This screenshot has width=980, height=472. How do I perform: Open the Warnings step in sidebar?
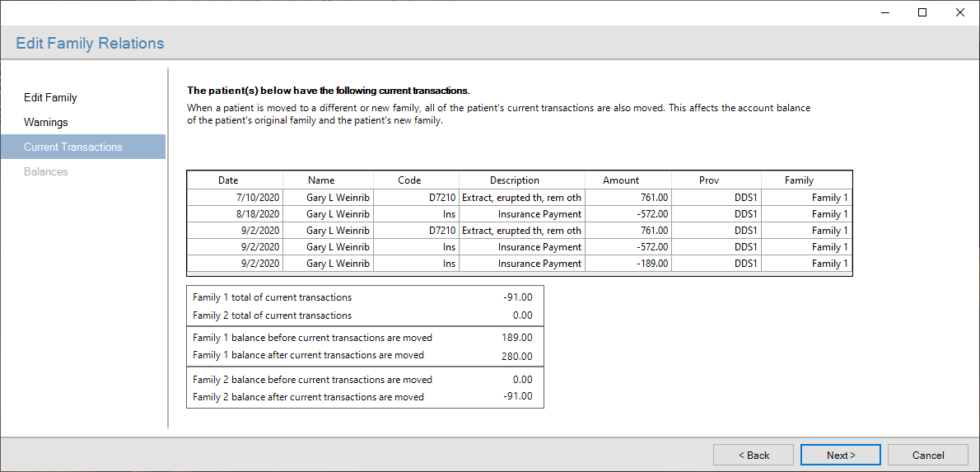(46, 122)
